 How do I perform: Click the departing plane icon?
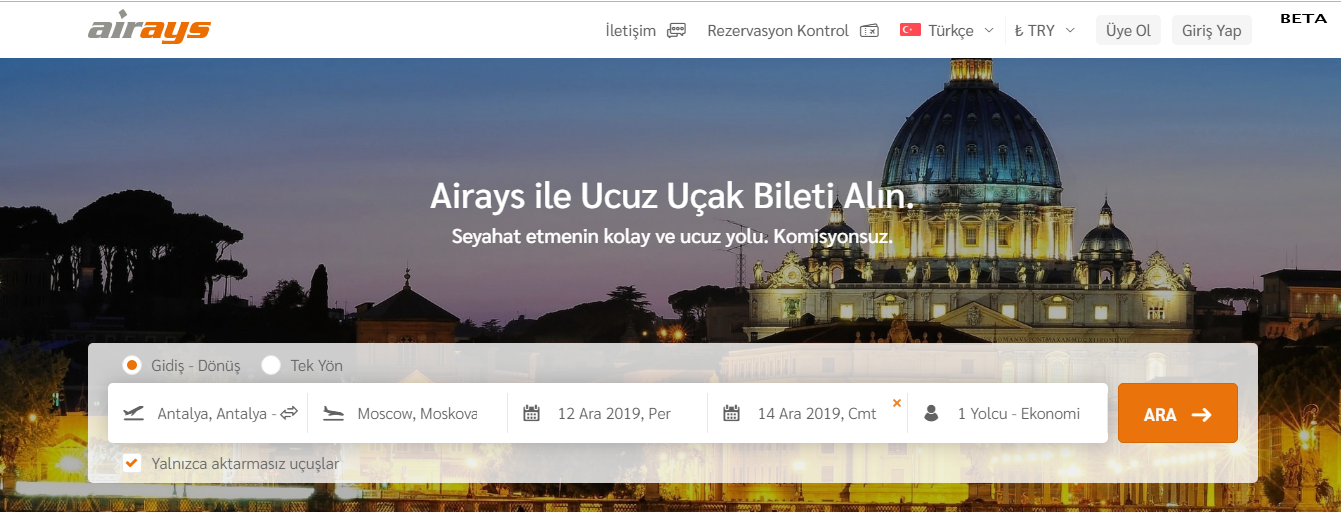tap(134, 413)
